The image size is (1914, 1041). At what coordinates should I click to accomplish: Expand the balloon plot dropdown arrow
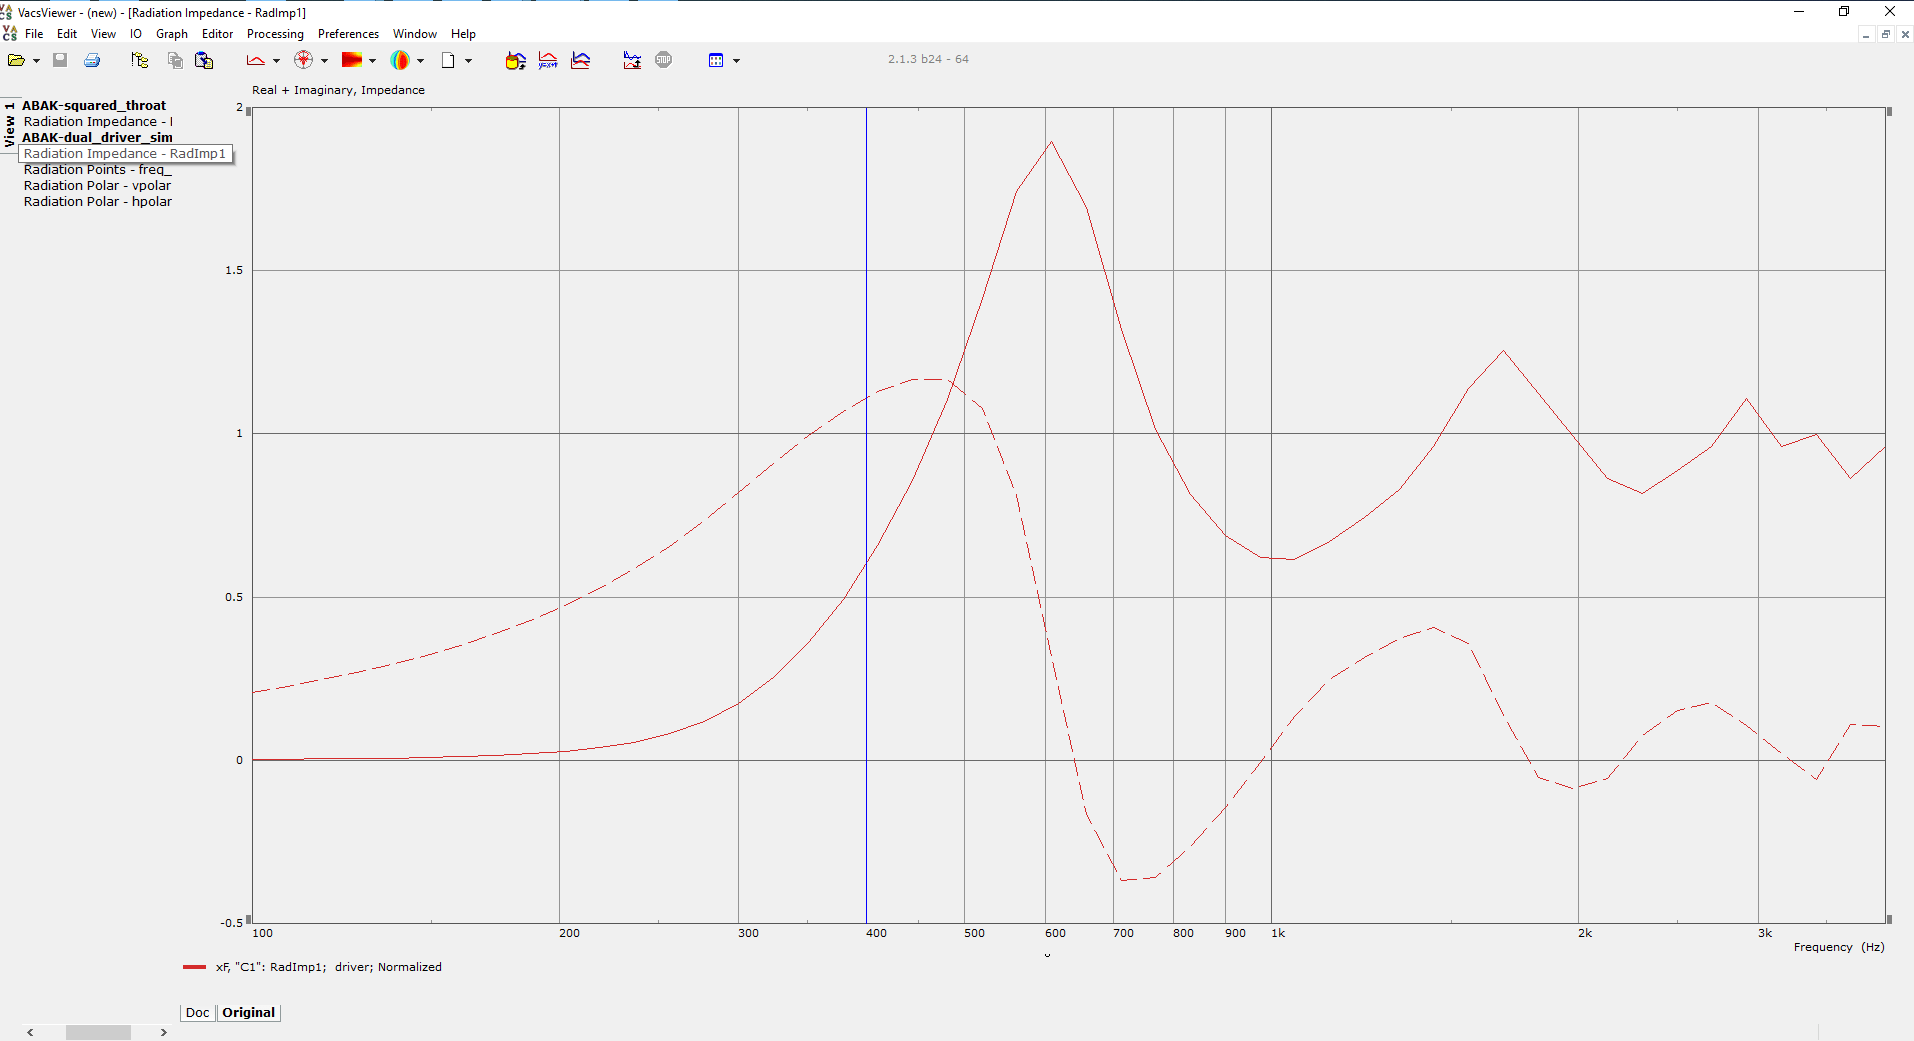pyautogui.click(x=420, y=61)
